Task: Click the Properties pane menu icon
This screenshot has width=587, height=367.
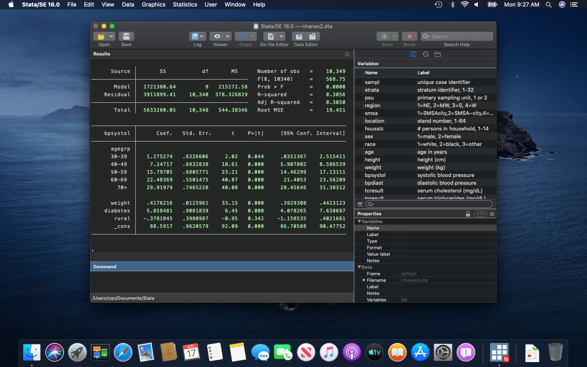Action: click(492, 214)
